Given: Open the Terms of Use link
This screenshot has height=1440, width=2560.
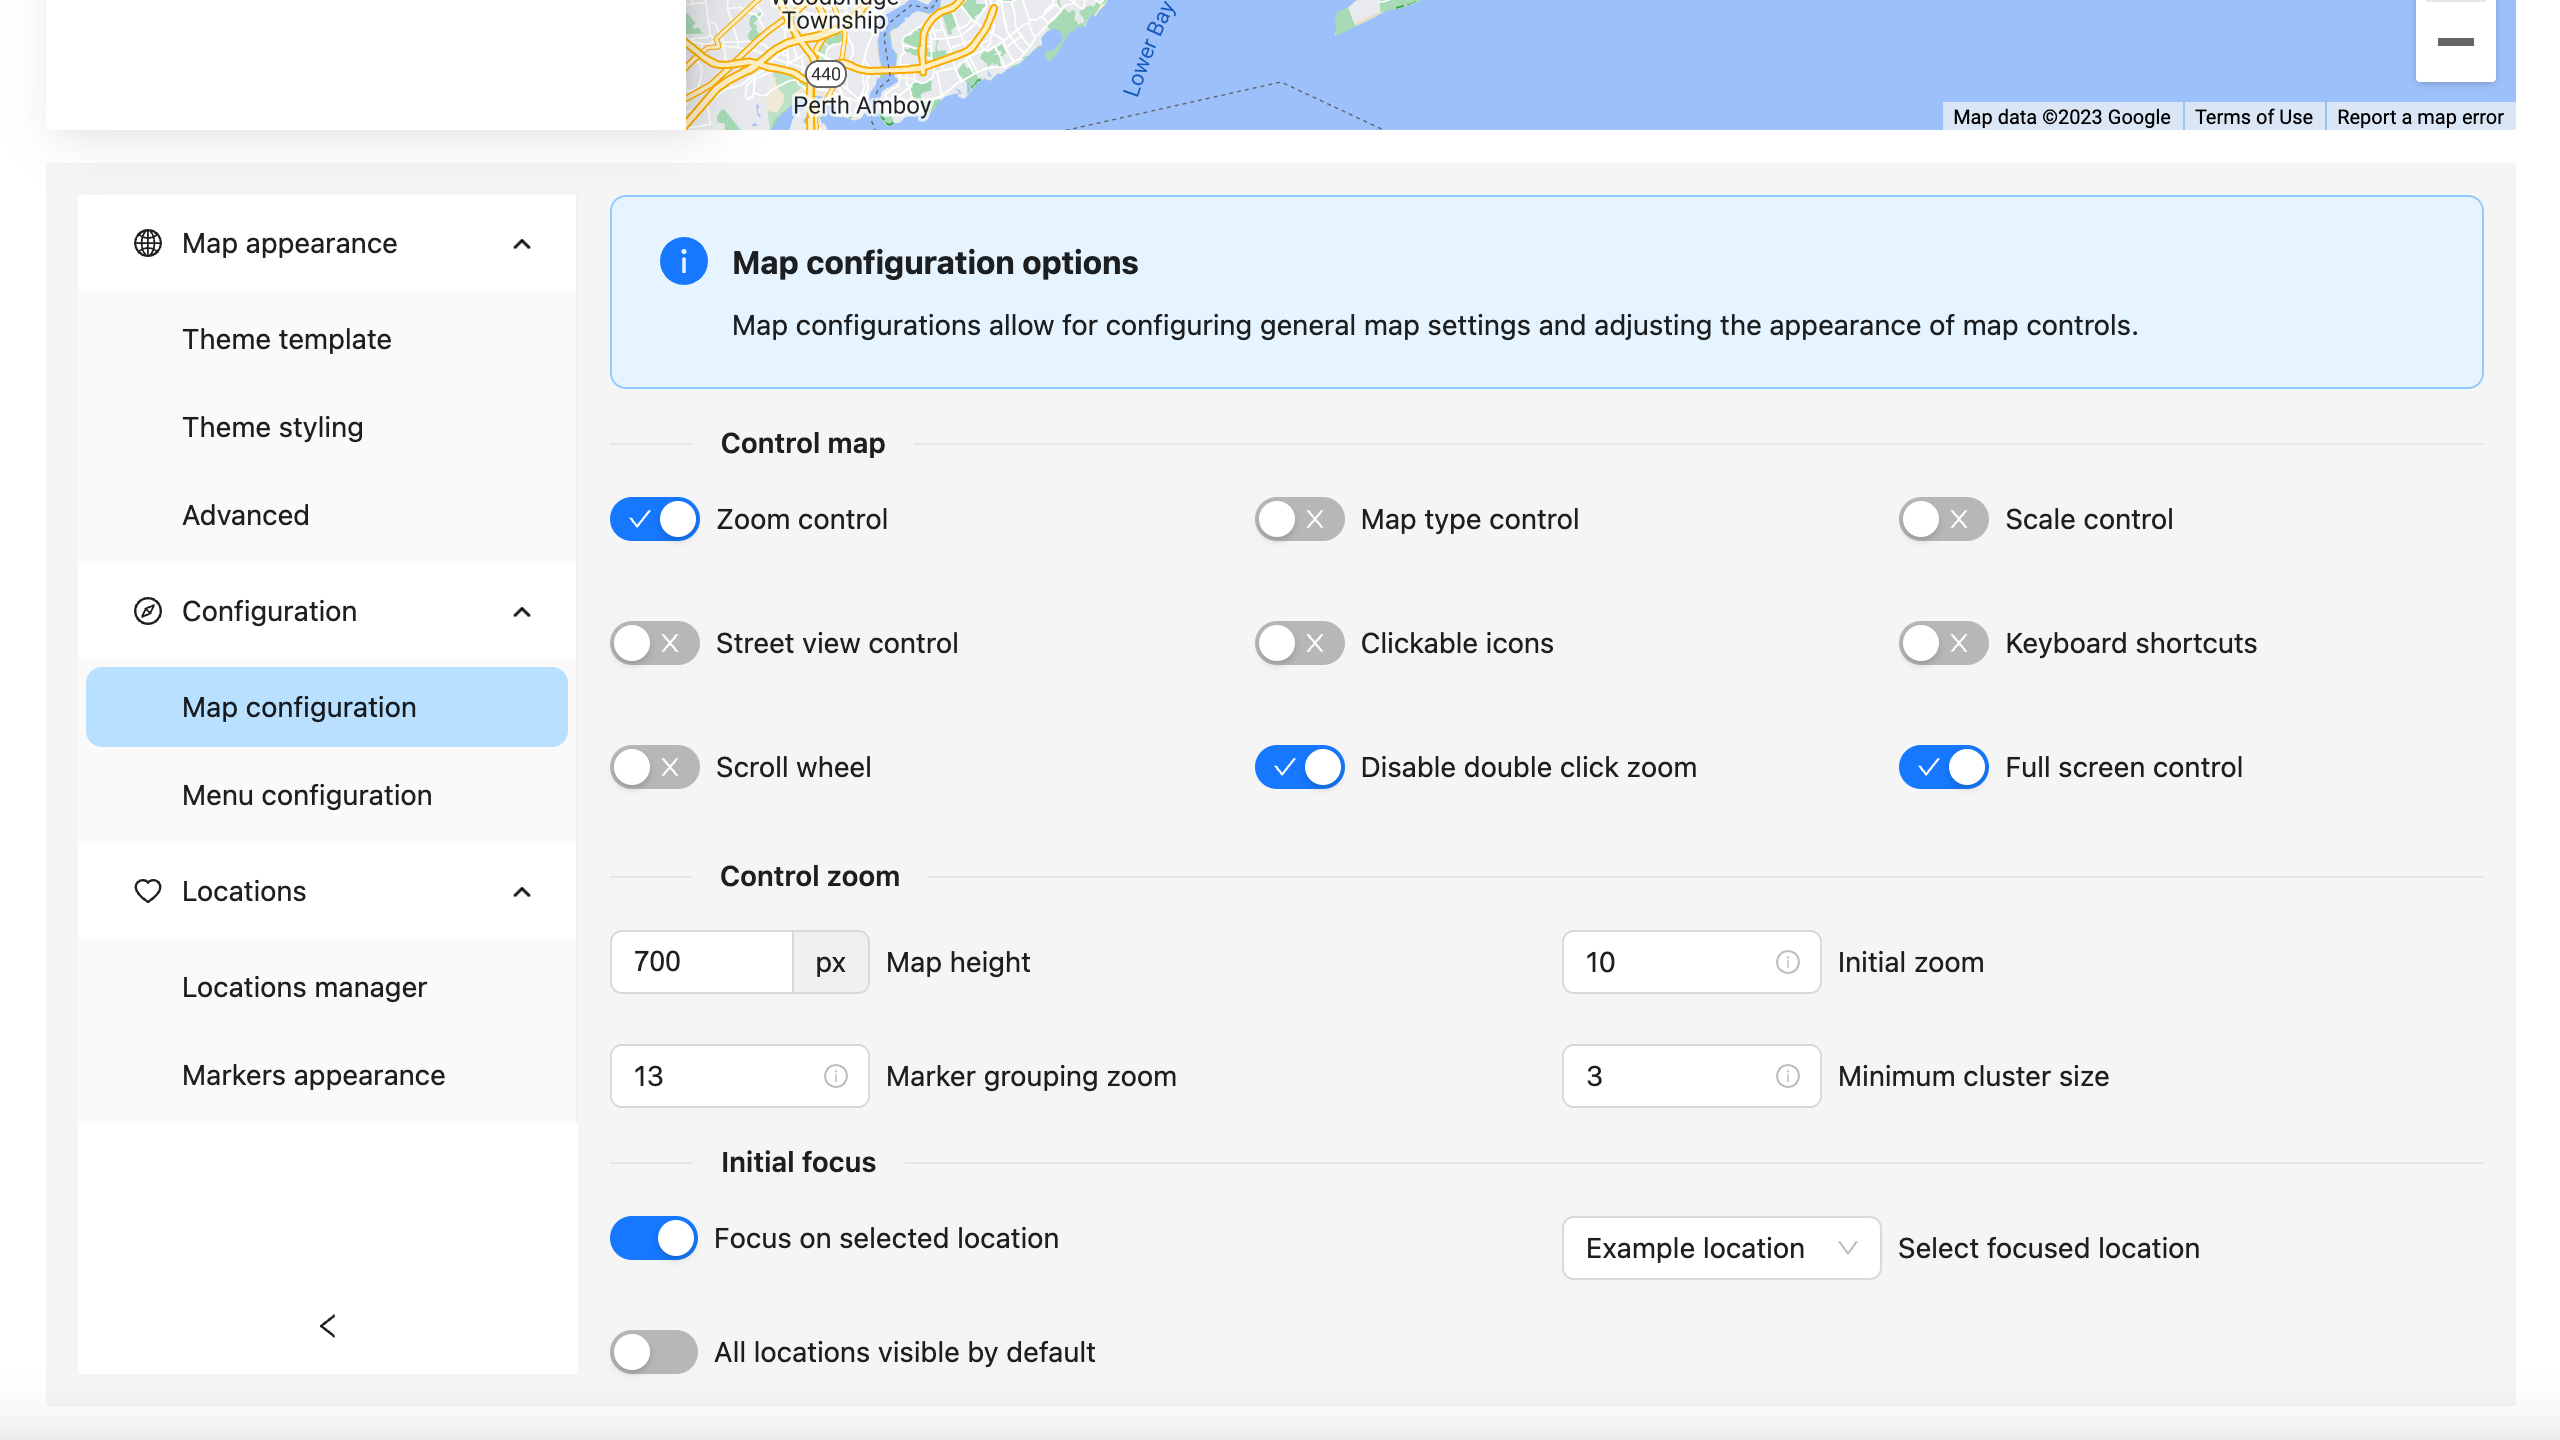Looking at the screenshot, I should click(2253, 117).
